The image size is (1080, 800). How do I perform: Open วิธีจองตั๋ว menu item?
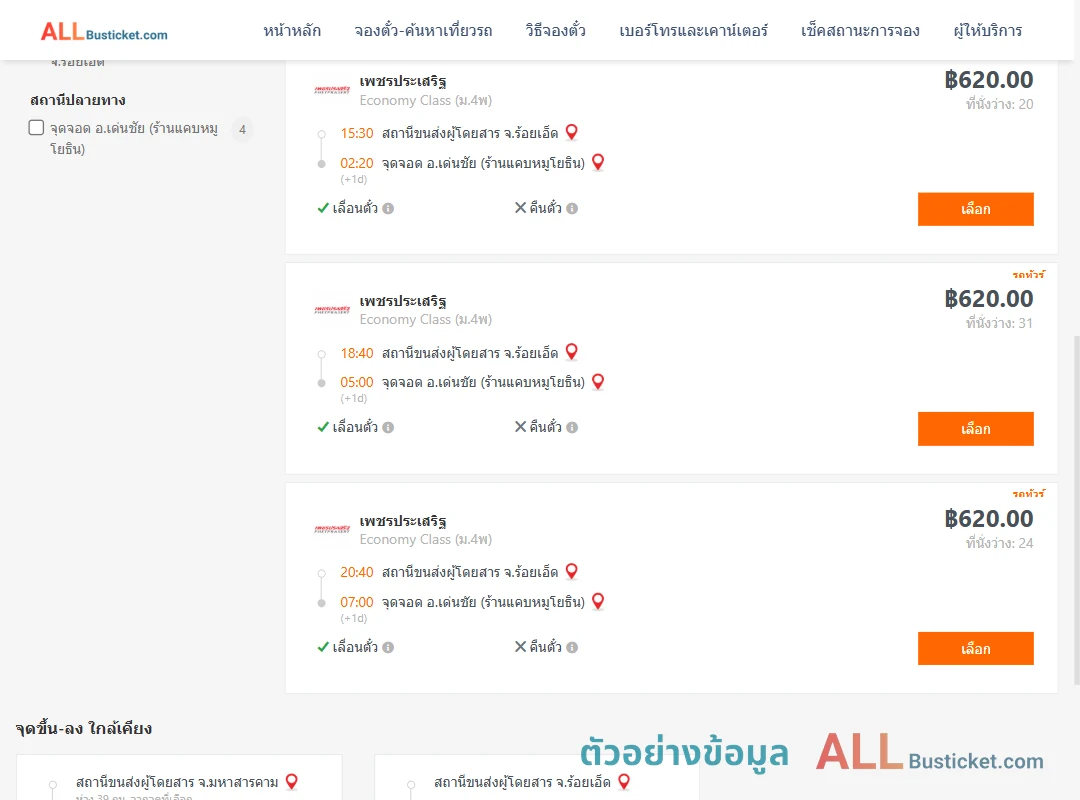555,30
